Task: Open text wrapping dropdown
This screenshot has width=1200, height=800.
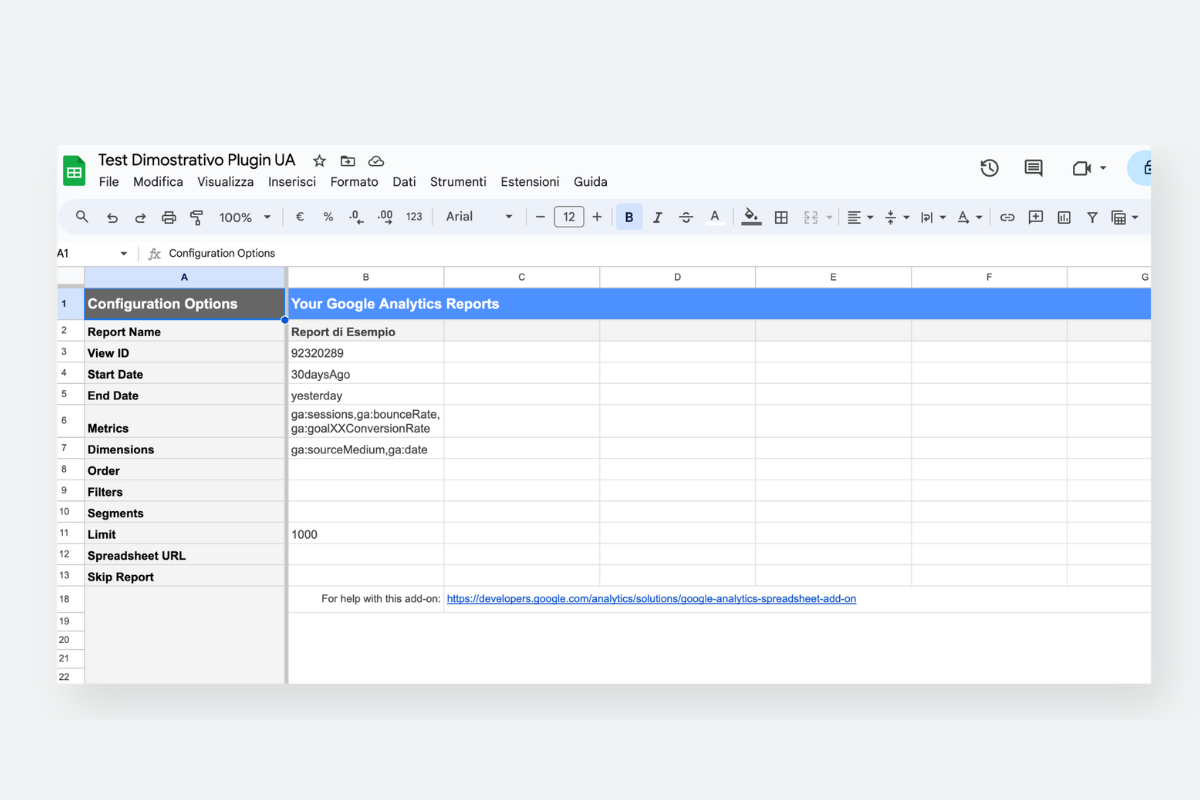Action: click(x=933, y=217)
